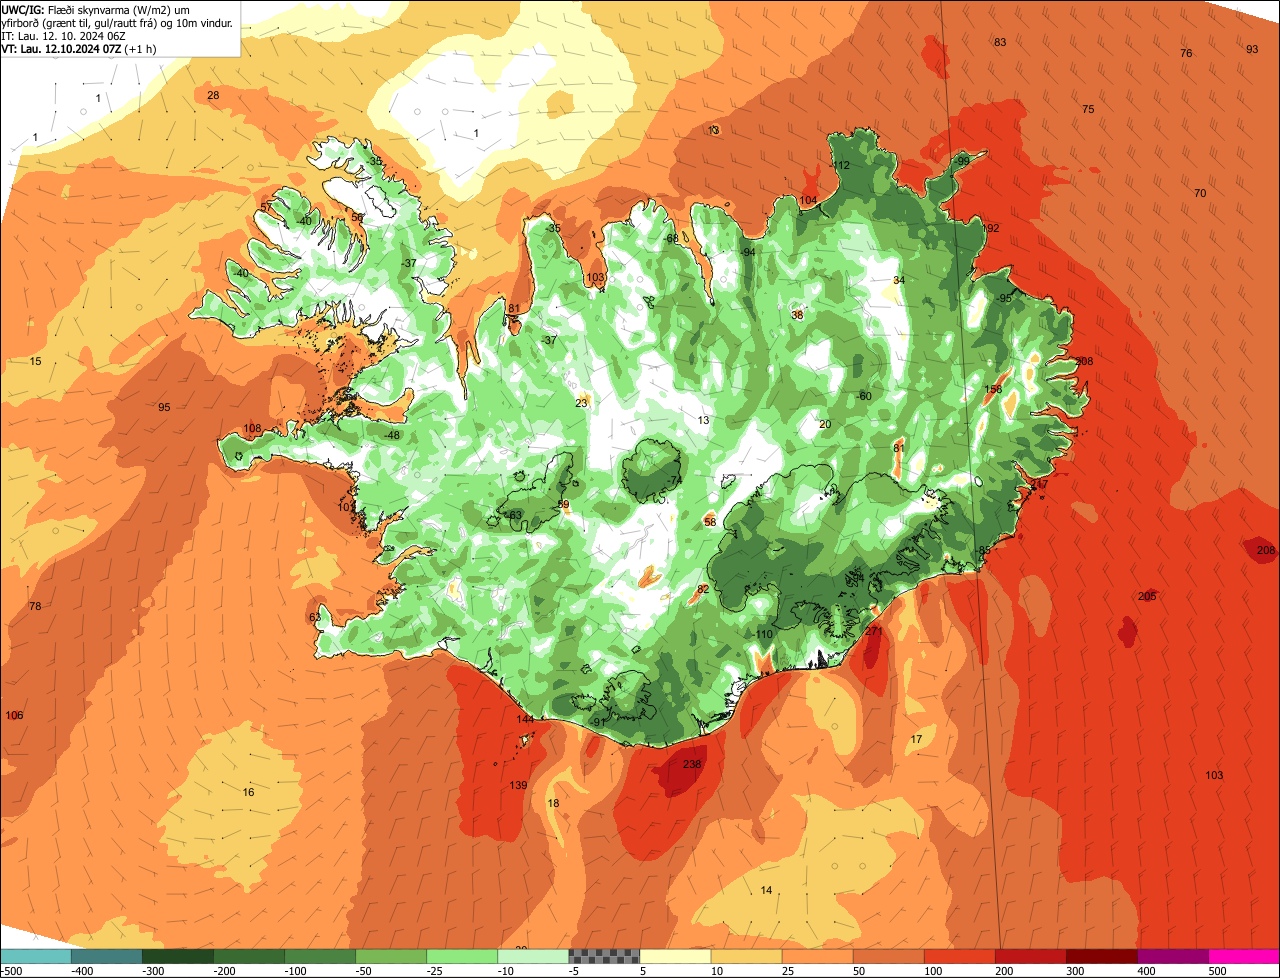
Task: Click the 83 value in the northeast sea
Action: tap(1000, 42)
